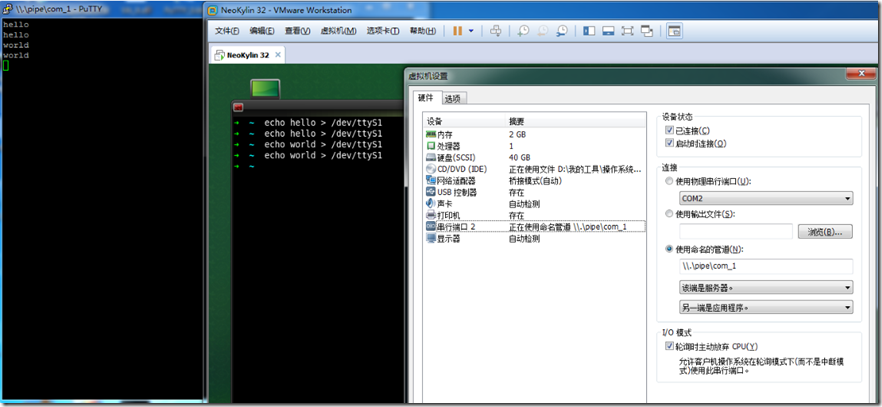The image size is (882, 407).
Task: Click the send Ctrl+Alt+Del toolbar icon
Action: (496, 31)
